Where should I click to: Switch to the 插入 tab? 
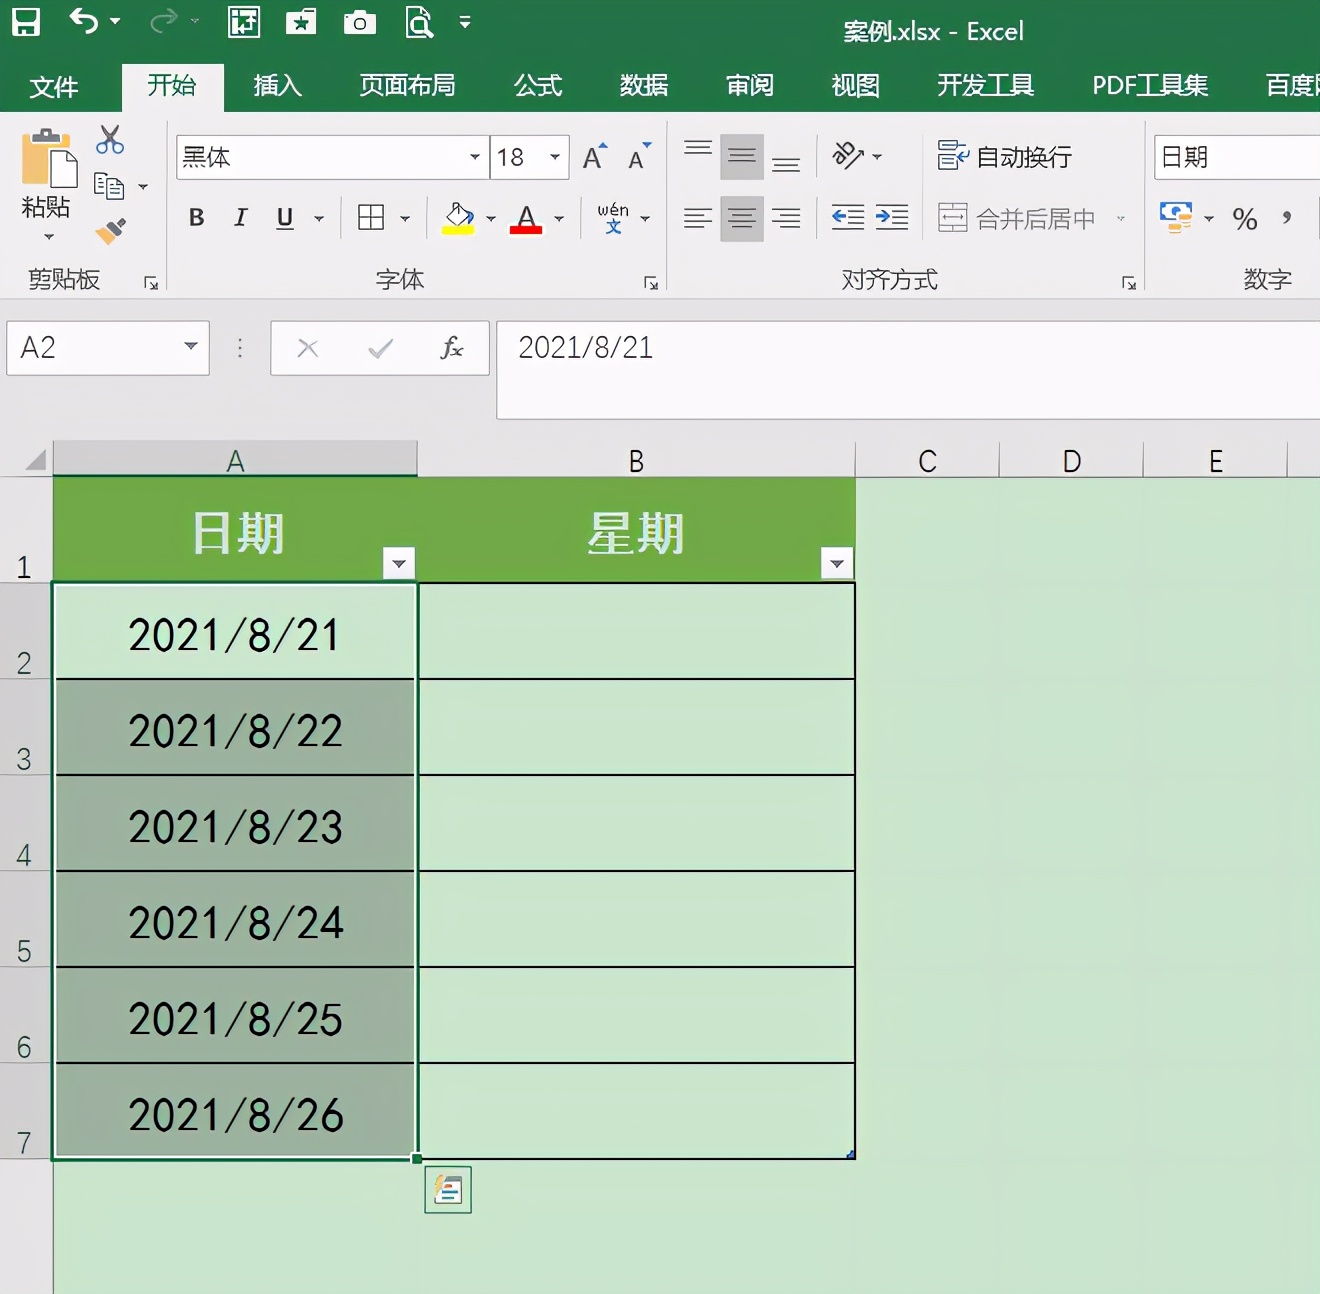tap(278, 86)
